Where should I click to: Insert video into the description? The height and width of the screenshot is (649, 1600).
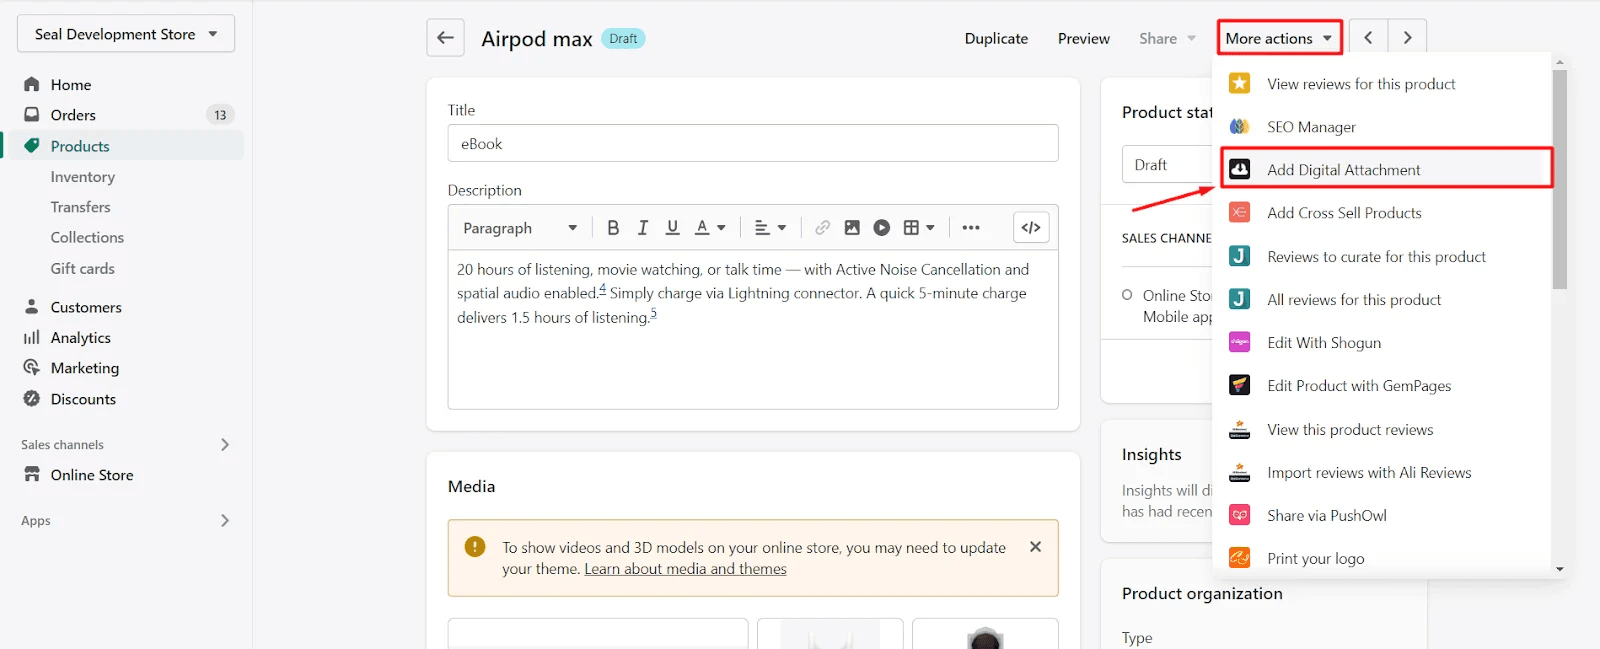point(881,228)
